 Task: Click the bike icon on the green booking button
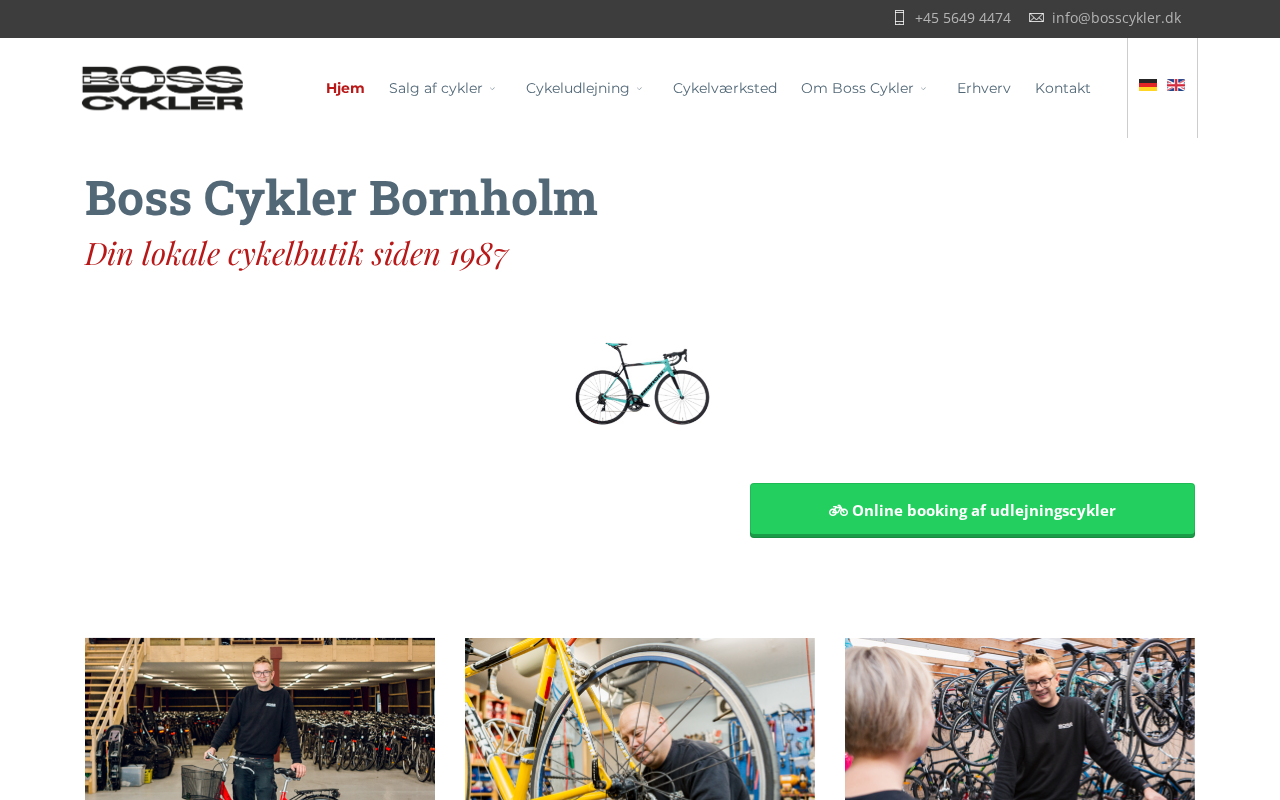tap(838, 511)
